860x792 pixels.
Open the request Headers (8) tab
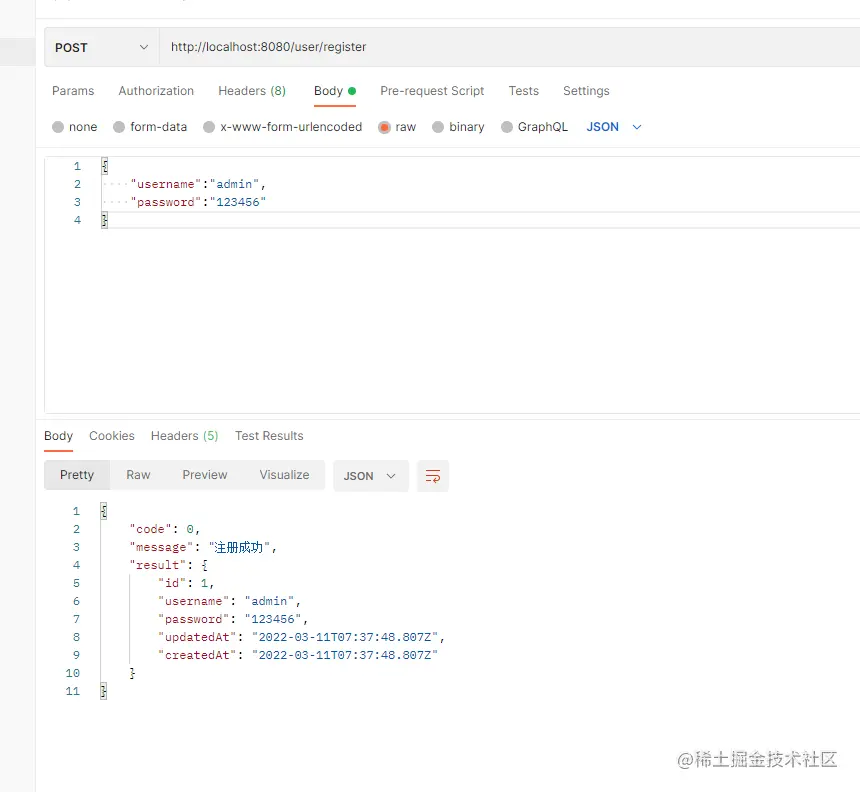[252, 90]
